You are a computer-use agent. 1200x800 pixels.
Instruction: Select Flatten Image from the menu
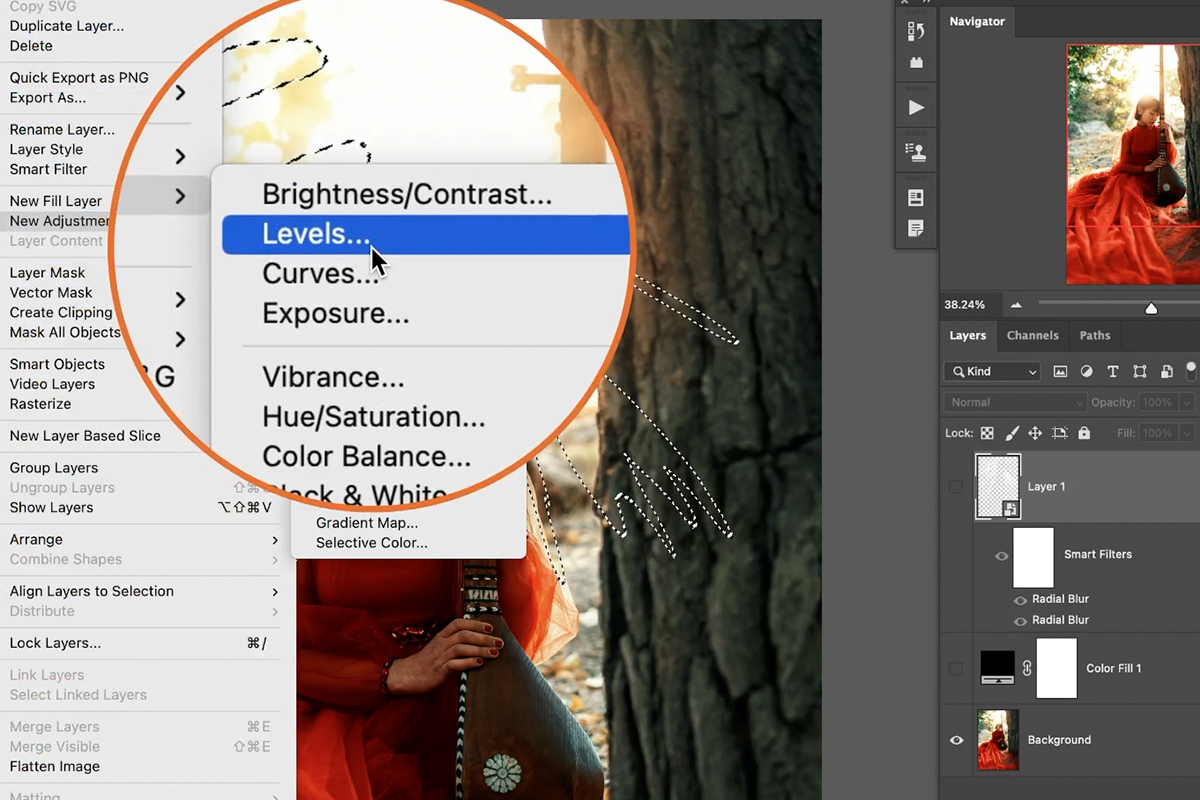(x=56, y=766)
